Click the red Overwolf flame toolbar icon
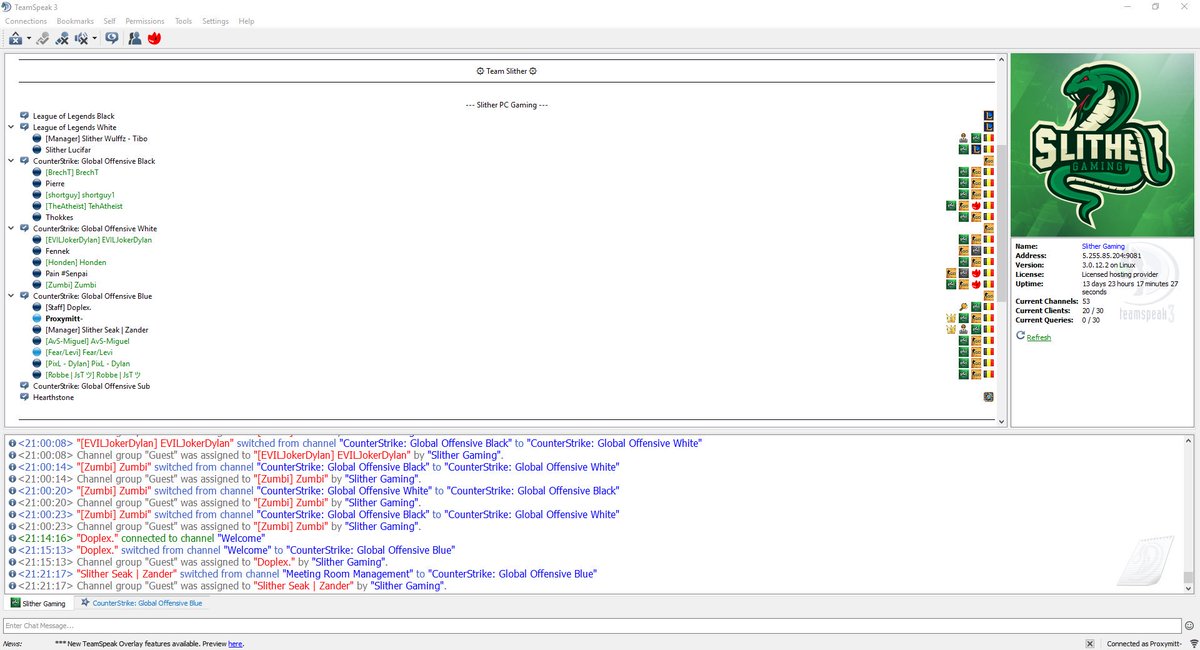Image resolution: width=1200 pixels, height=650 pixels. [154, 38]
